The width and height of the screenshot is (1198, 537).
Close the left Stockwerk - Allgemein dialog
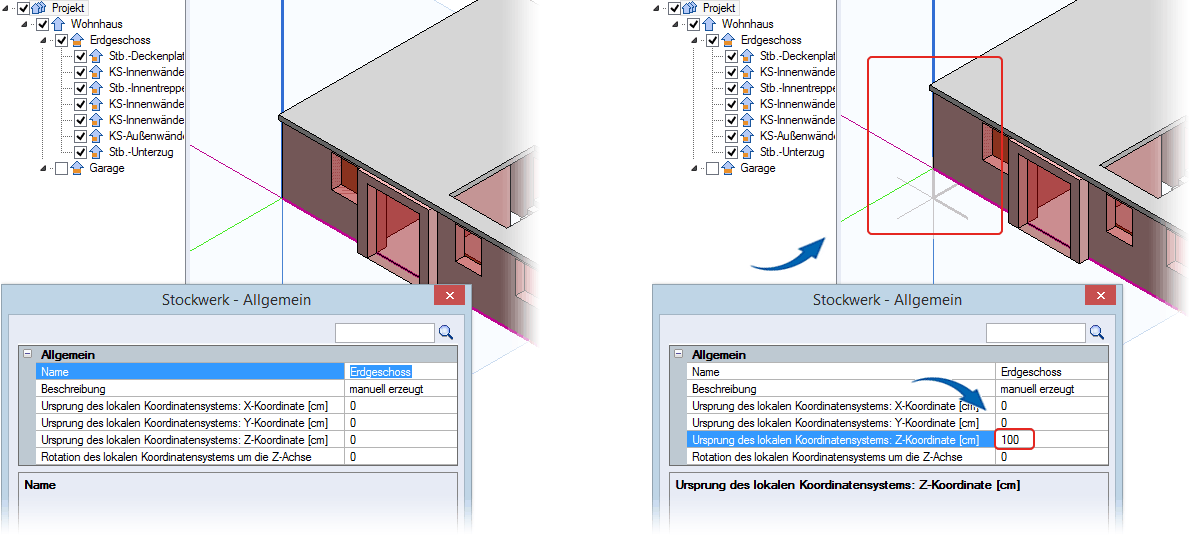450,296
